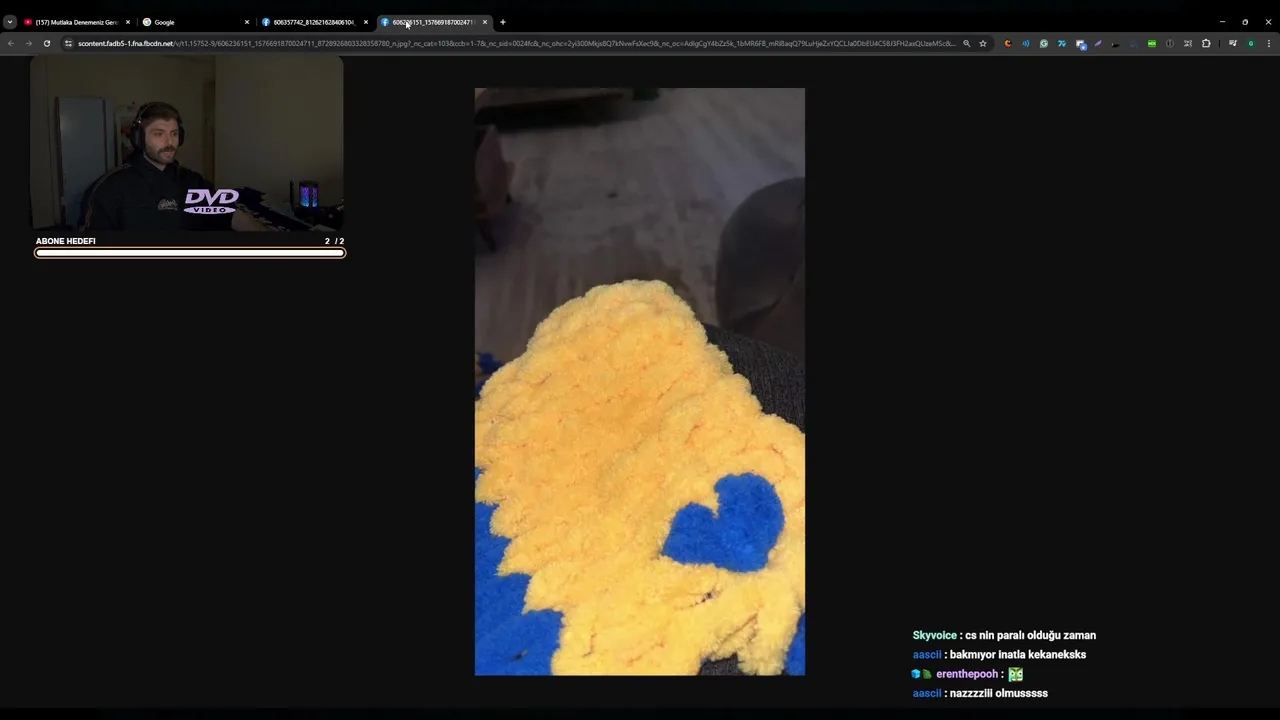Open the blue 7TV extension icon
Image resolution: width=1280 pixels, height=720 pixels.
1062,43
